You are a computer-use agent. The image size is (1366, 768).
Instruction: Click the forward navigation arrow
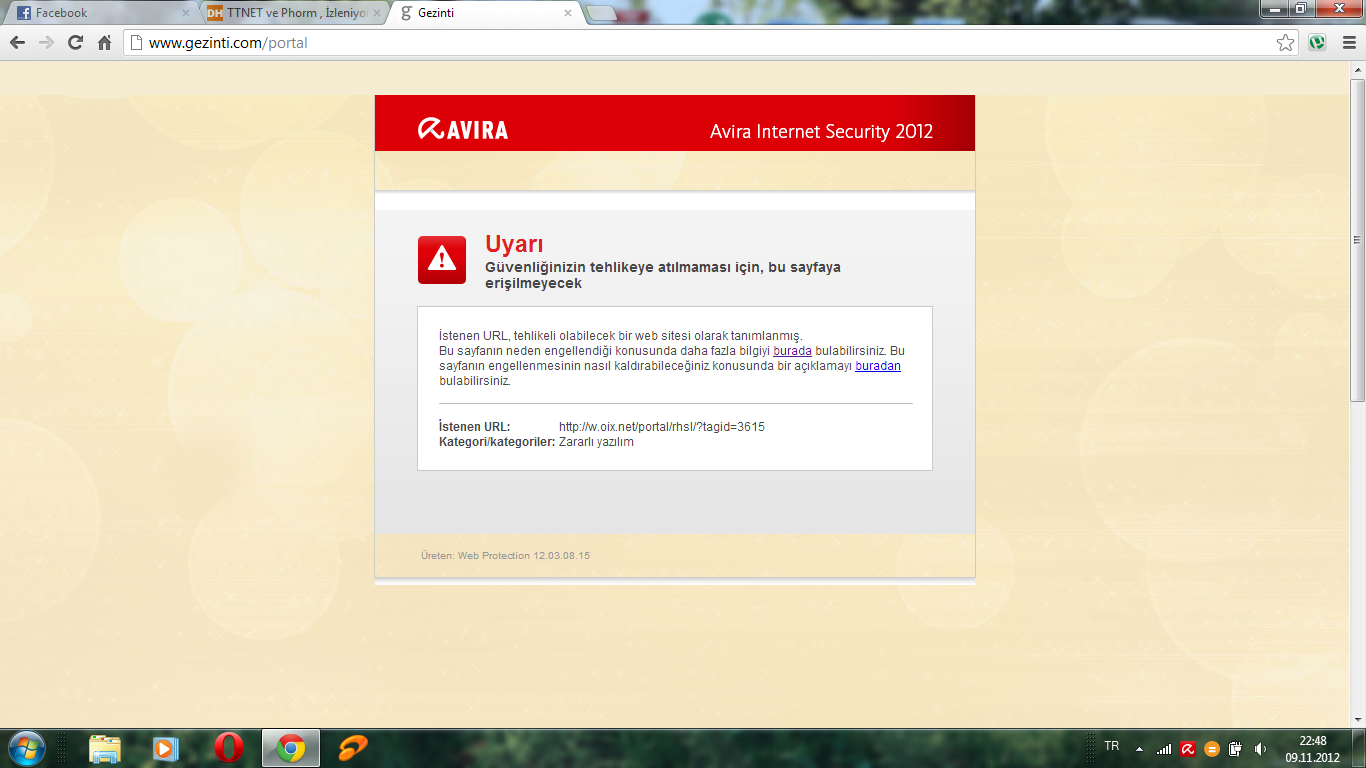(46, 43)
